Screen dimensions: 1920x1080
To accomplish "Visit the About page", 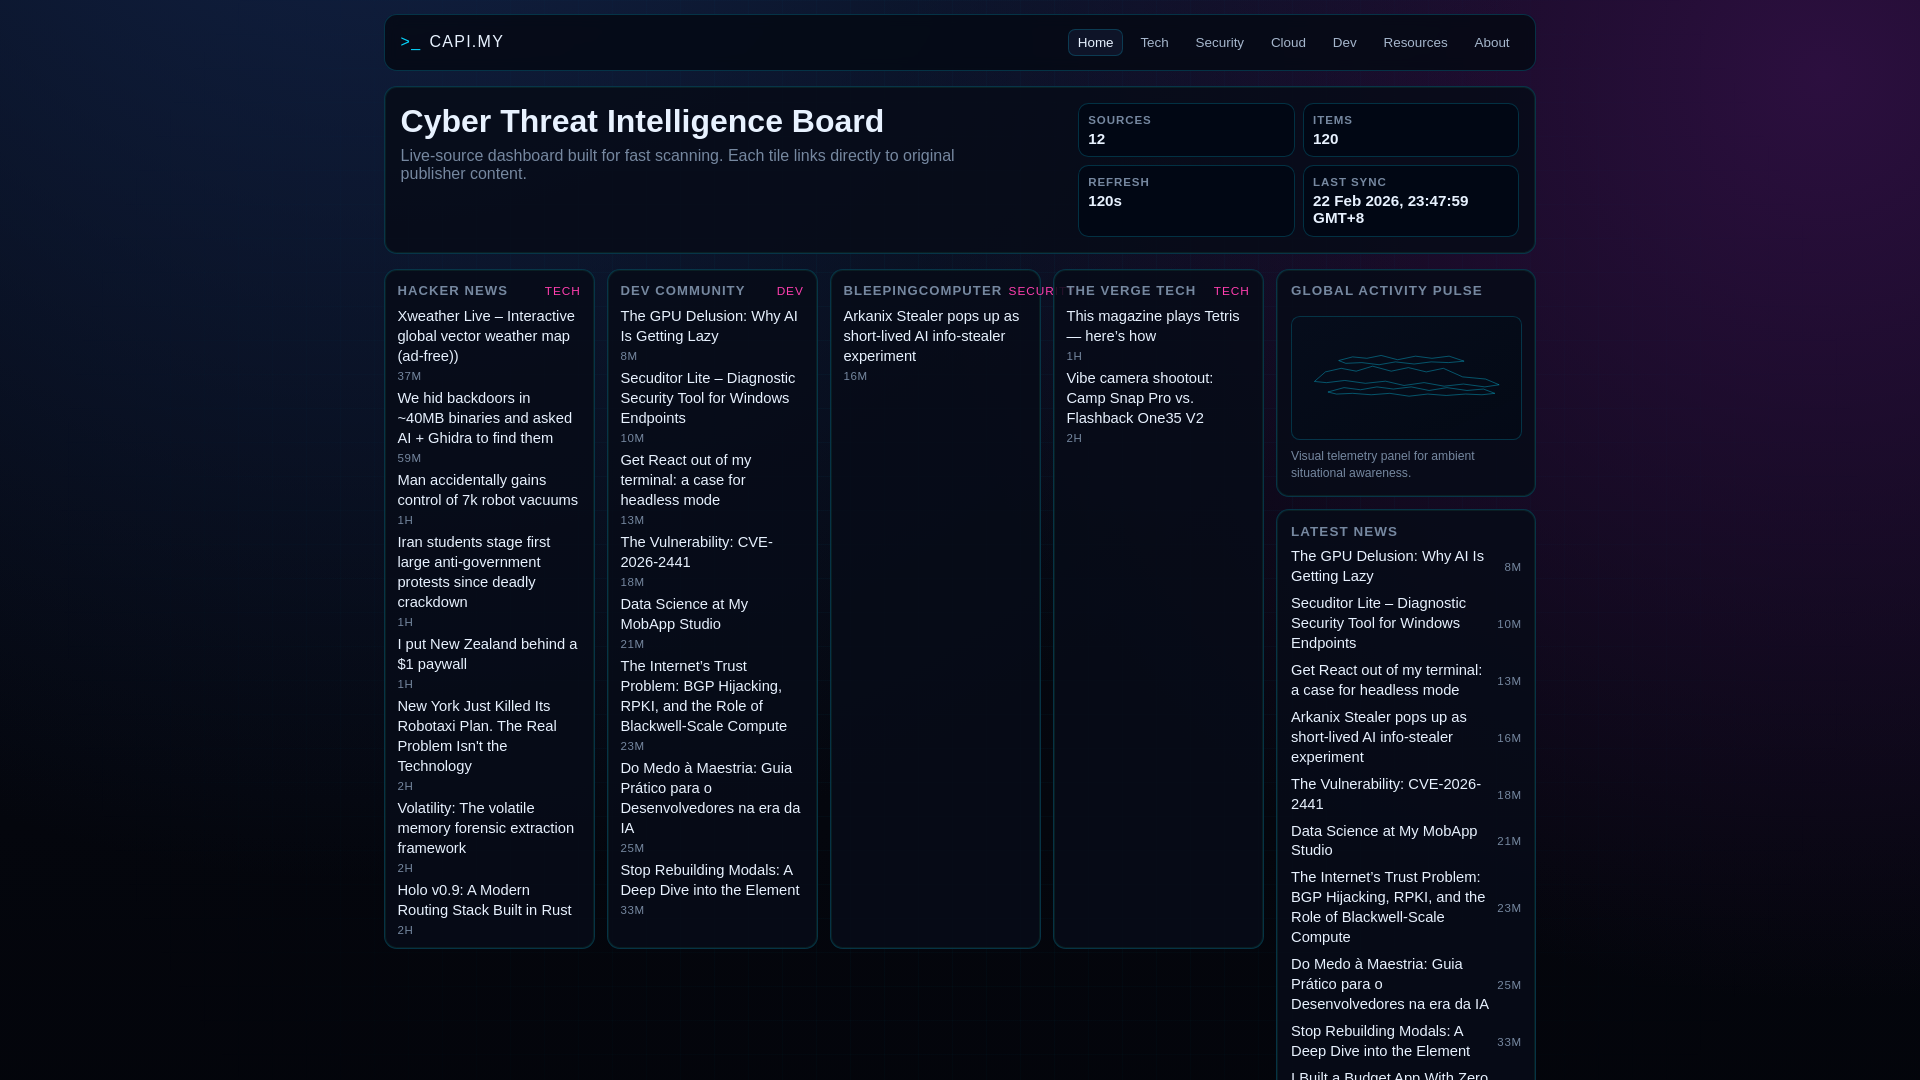I will coord(1491,42).
